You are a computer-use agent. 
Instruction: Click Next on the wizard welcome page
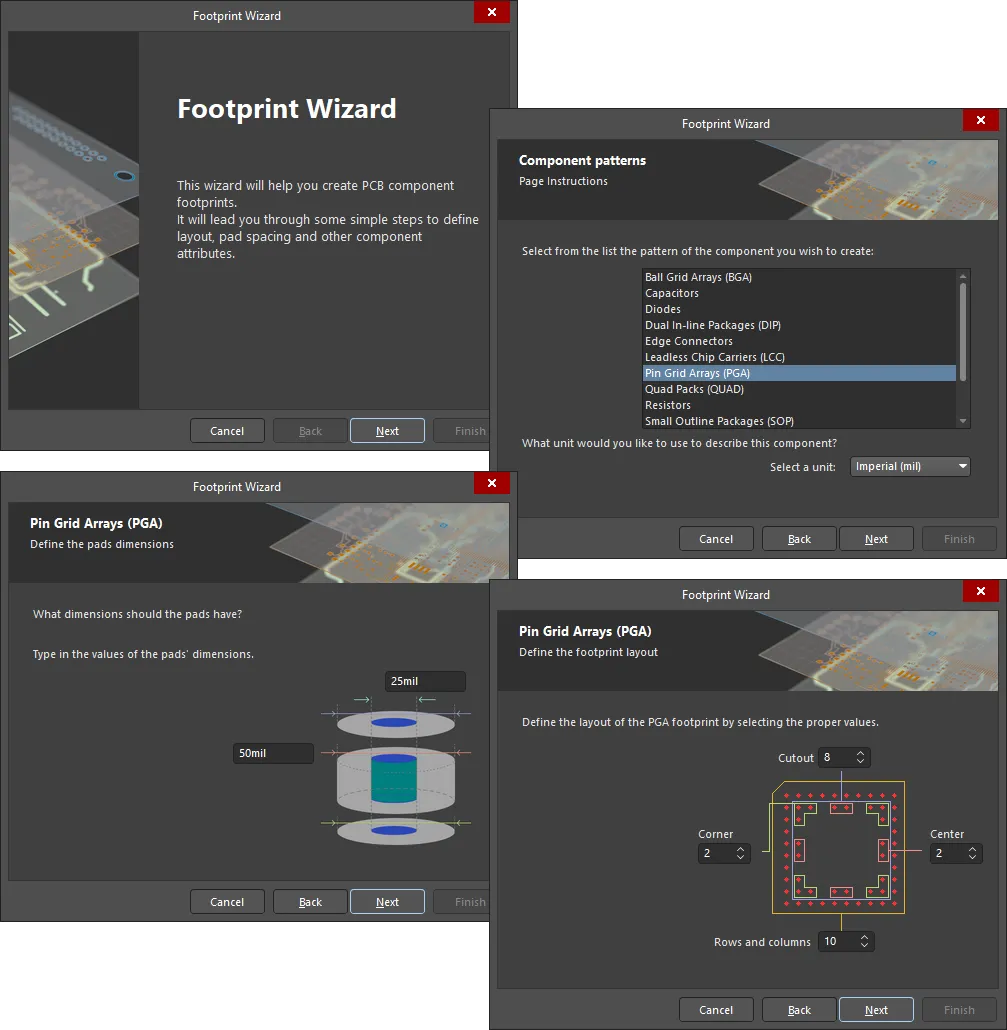point(387,431)
